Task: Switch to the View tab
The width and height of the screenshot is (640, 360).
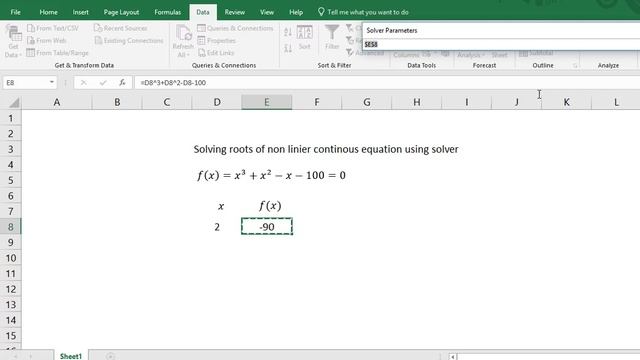Action: point(267,12)
